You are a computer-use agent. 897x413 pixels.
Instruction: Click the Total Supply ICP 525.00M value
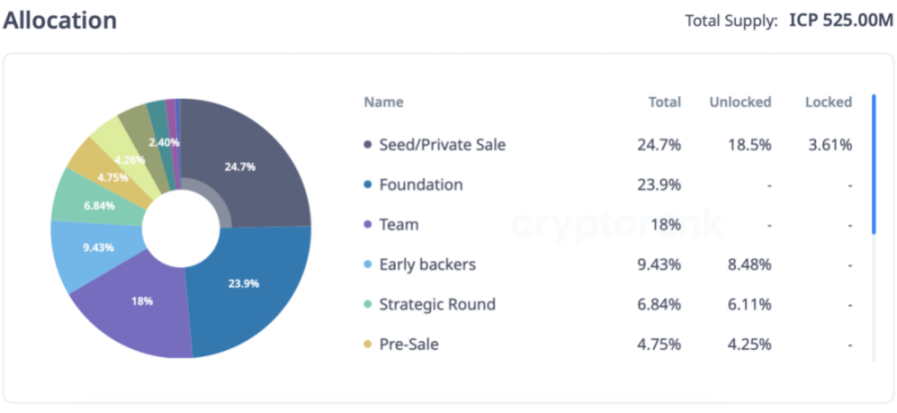point(839,21)
